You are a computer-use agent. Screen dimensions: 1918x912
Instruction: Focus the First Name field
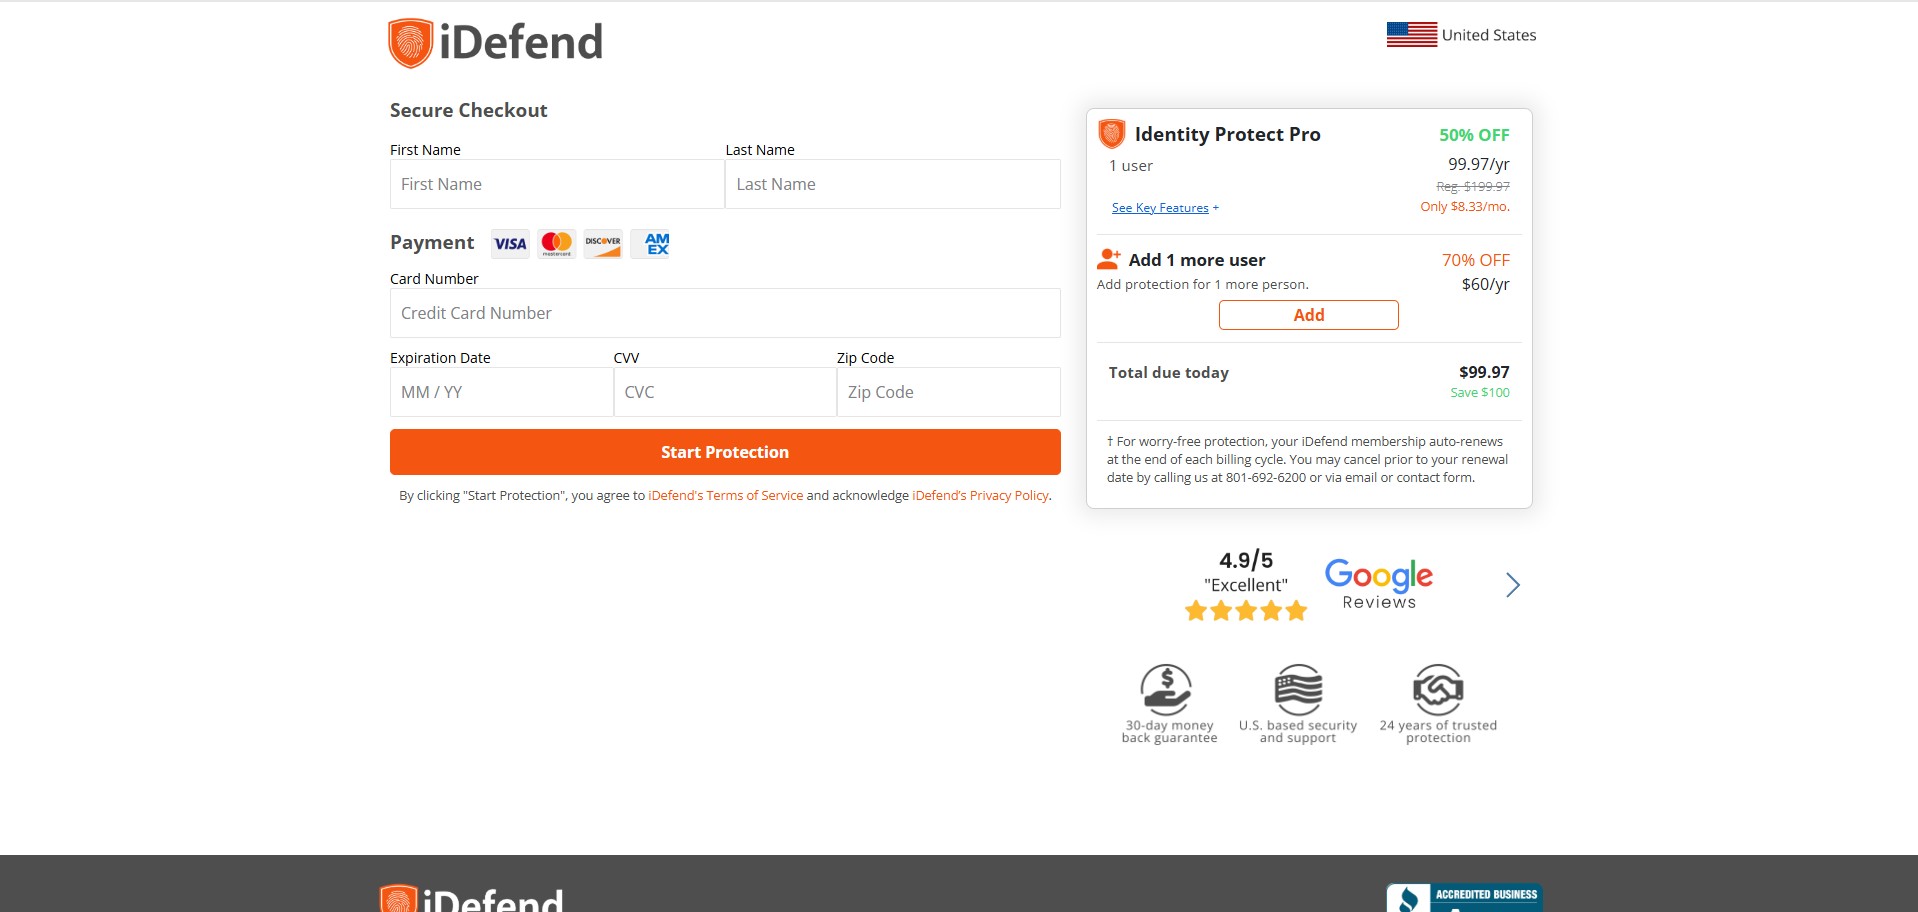pyautogui.click(x=557, y=185)
